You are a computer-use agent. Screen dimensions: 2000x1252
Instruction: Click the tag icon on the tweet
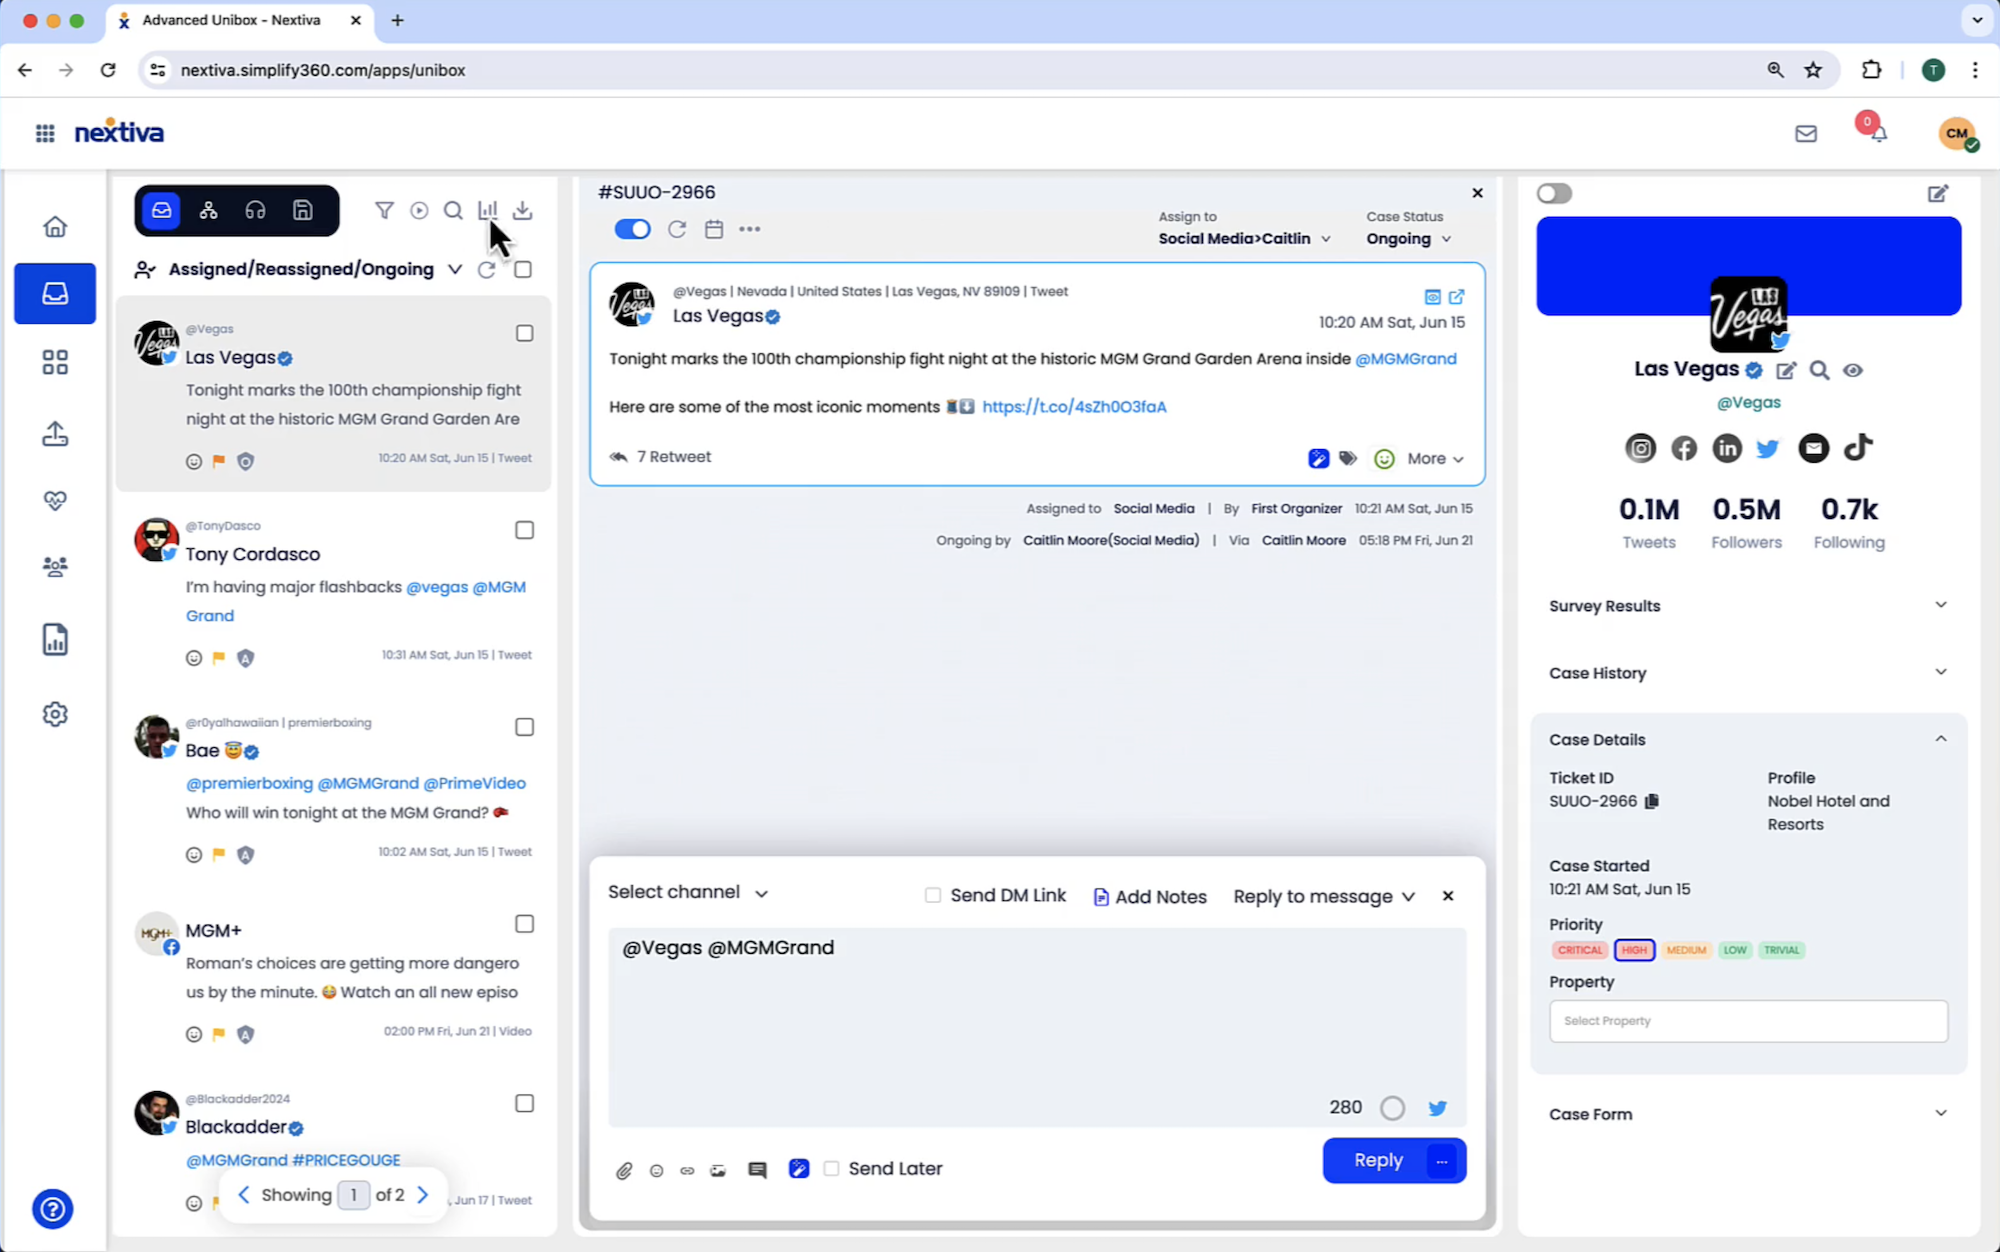click(x=1348, y=458)
